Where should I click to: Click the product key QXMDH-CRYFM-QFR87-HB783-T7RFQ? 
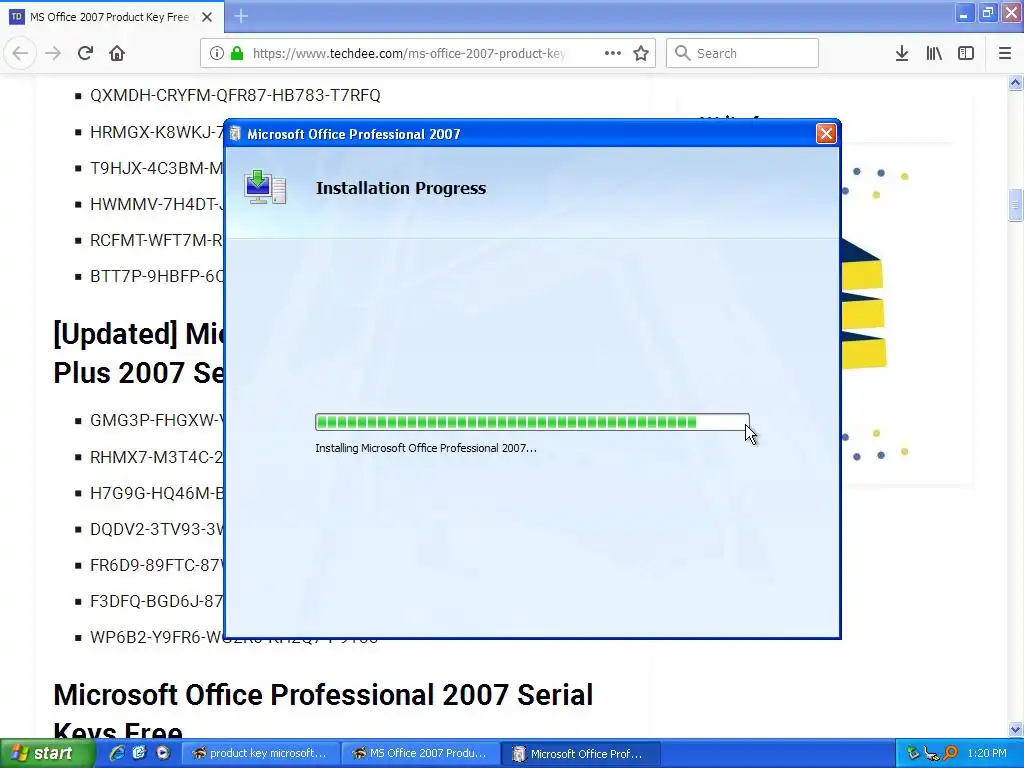235,95
